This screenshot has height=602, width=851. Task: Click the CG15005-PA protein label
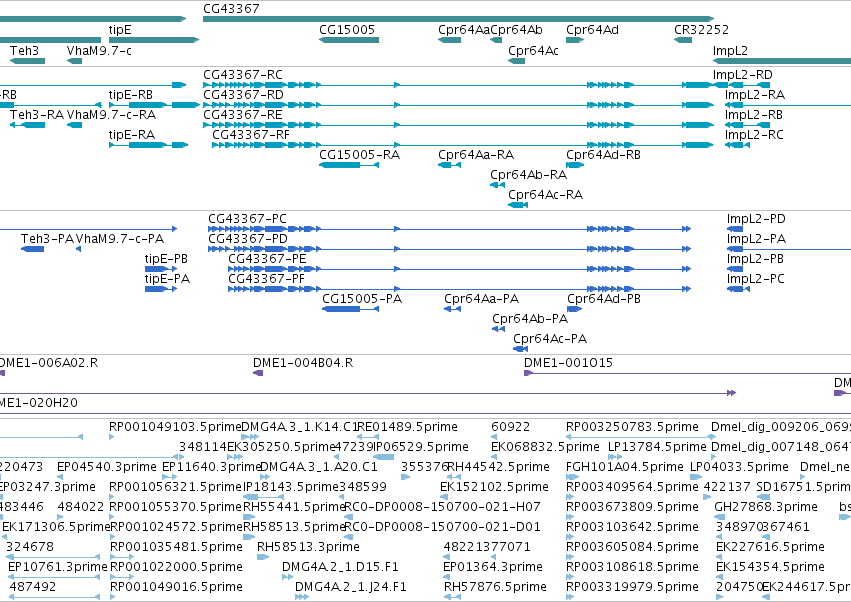point(362,299)
